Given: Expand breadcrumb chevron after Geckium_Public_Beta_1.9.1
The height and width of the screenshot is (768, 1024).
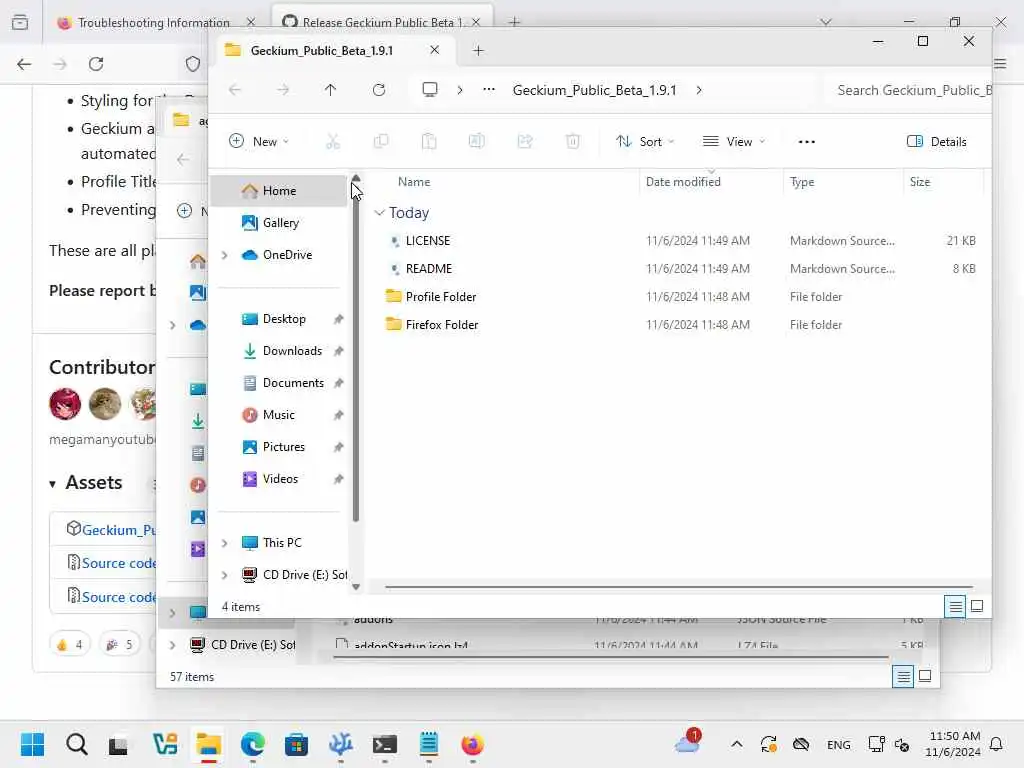Looking at the screenshot, I should click(699, 90).
